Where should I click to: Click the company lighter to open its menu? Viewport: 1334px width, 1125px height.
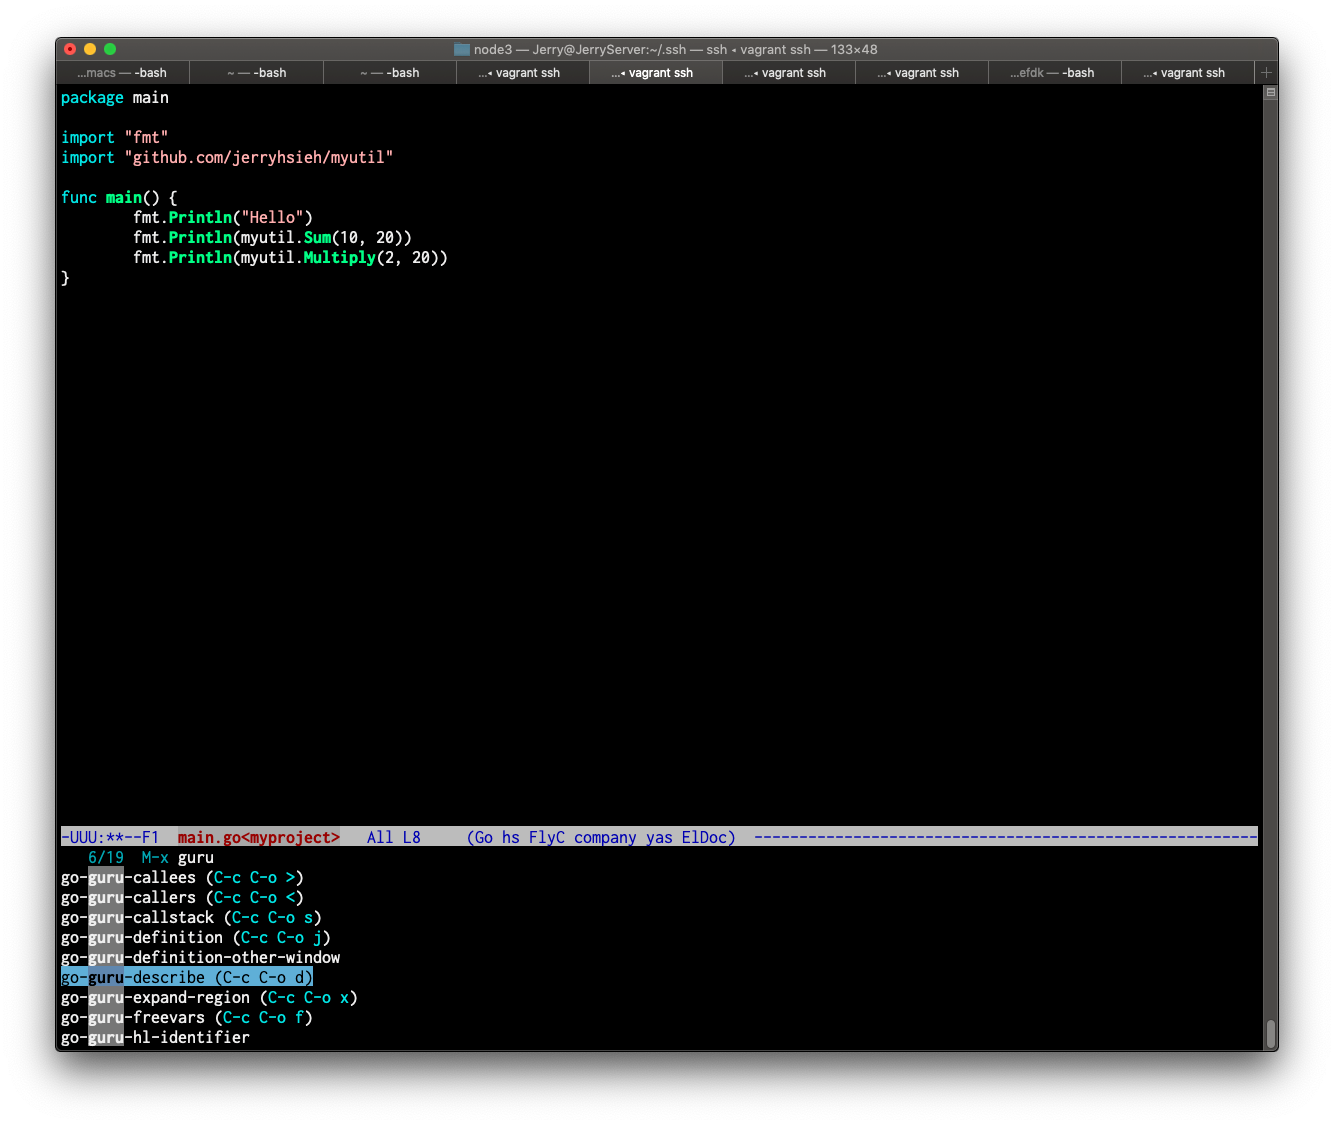[x=604, y=837]
